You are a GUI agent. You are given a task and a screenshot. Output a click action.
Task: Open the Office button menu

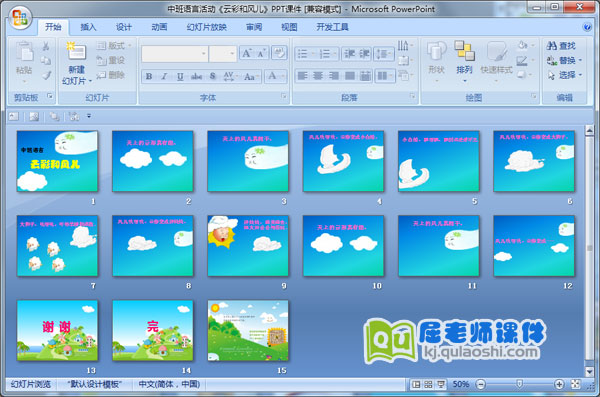coord(20,18)
